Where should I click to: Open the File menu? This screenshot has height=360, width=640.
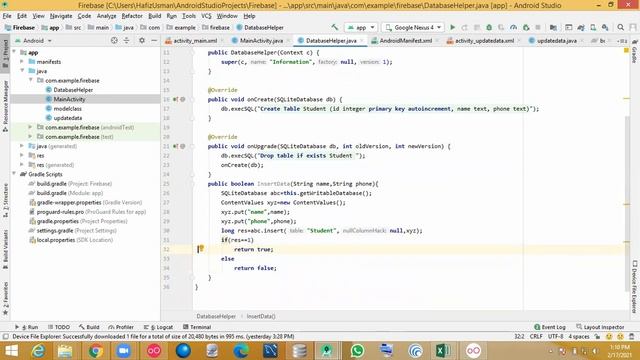7,16
